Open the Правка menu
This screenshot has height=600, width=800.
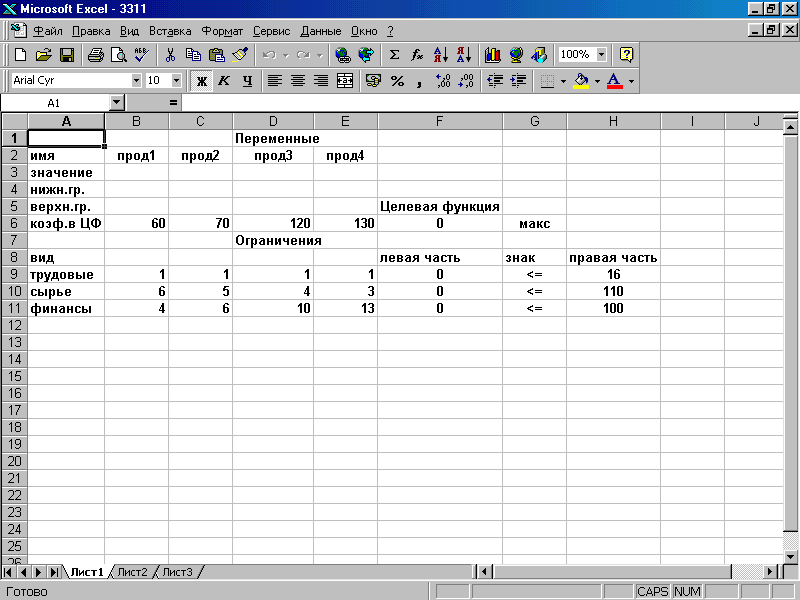91,31
